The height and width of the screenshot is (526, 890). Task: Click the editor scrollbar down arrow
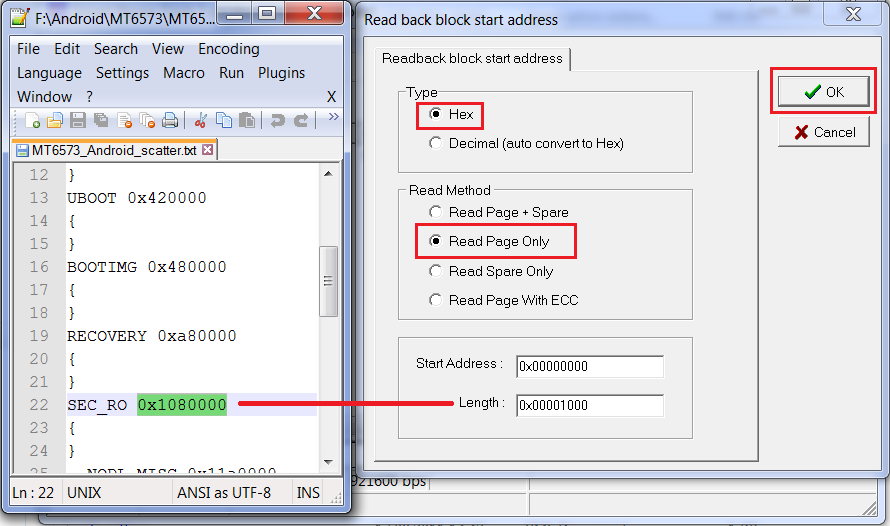click(328, 462)
